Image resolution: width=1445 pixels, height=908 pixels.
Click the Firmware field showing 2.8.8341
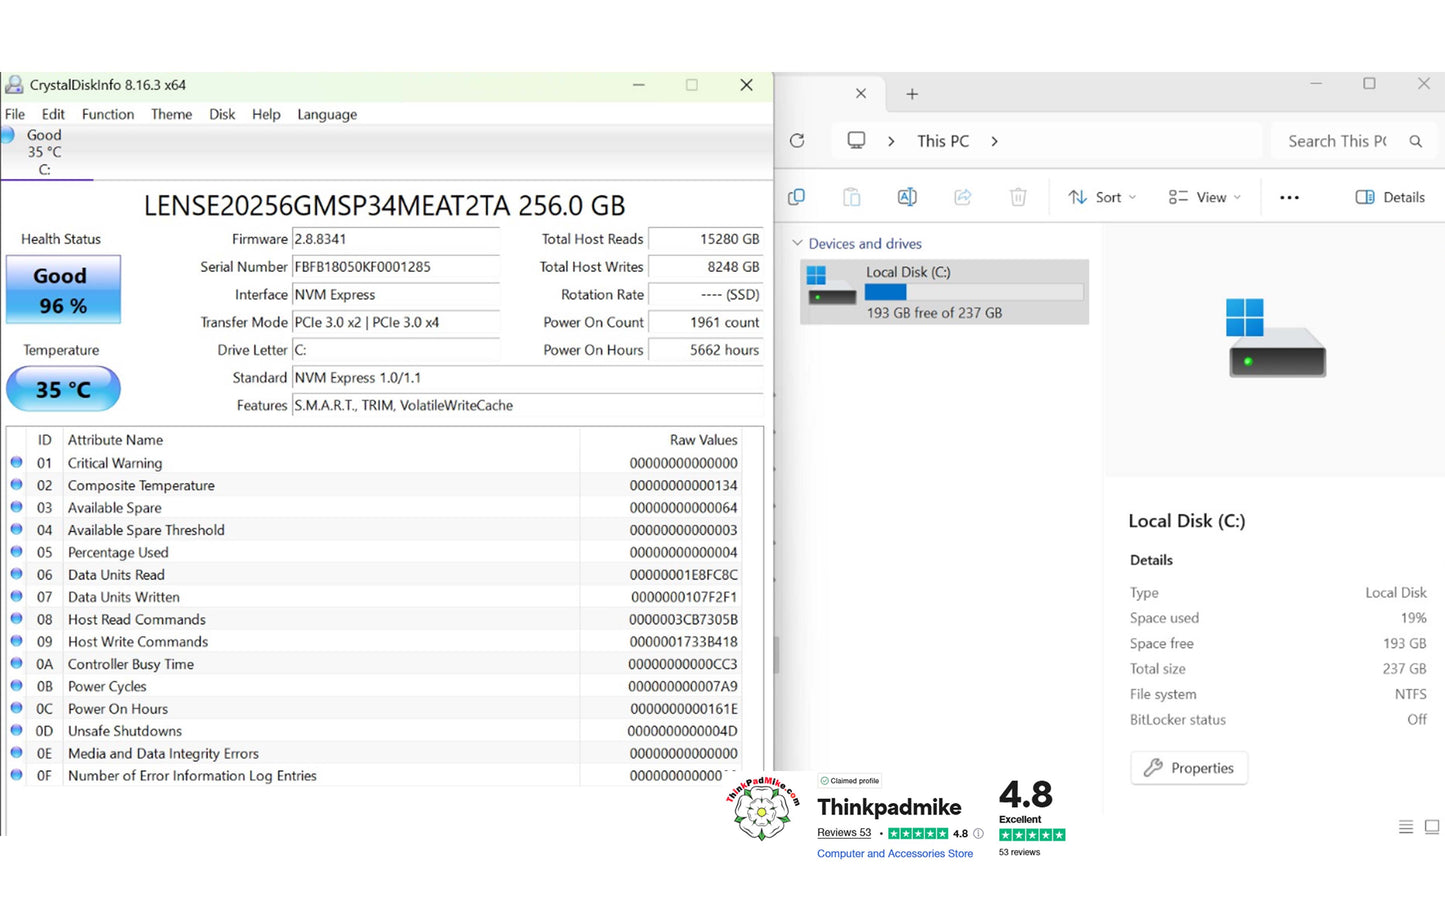(396, 239)
